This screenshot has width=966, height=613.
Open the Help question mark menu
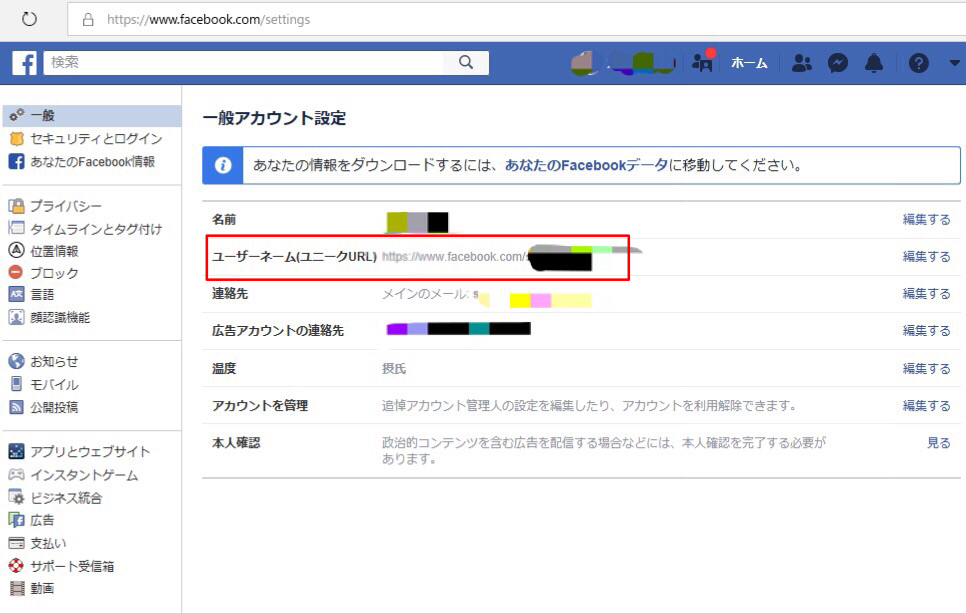pos(917,62)
